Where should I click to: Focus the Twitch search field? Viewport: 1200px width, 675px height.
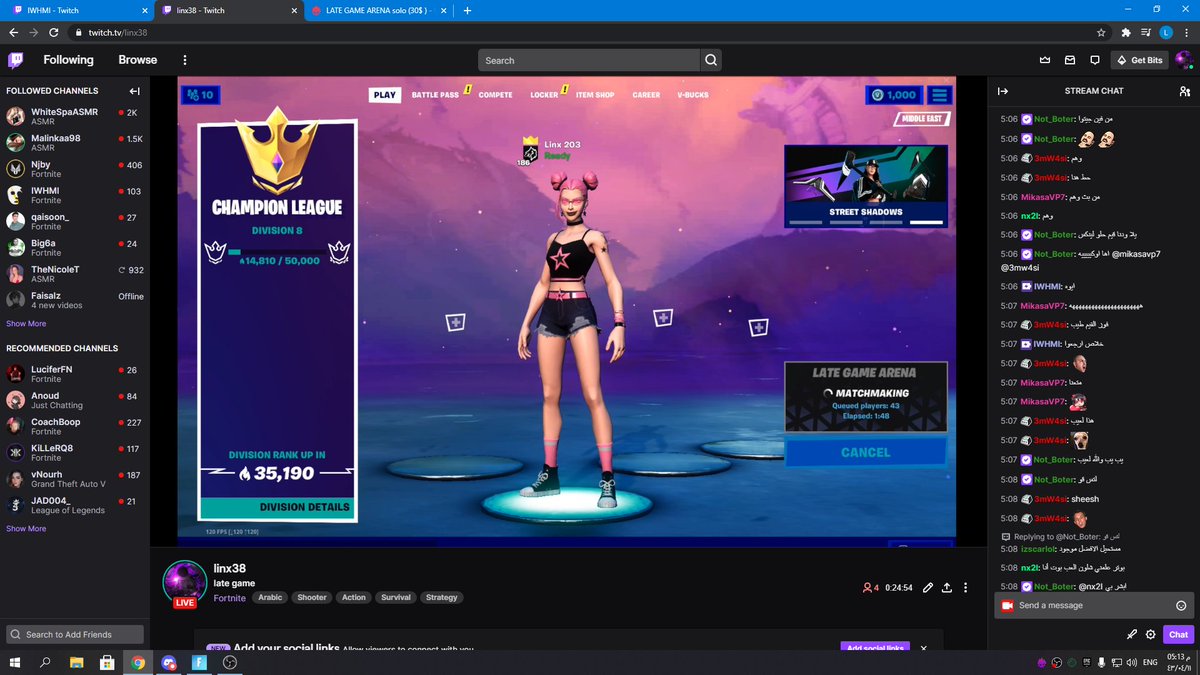(x=589, y=60)
